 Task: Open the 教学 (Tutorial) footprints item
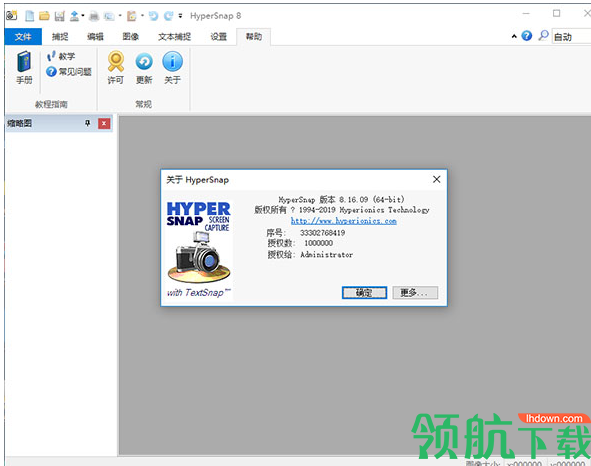click(61, 56)
